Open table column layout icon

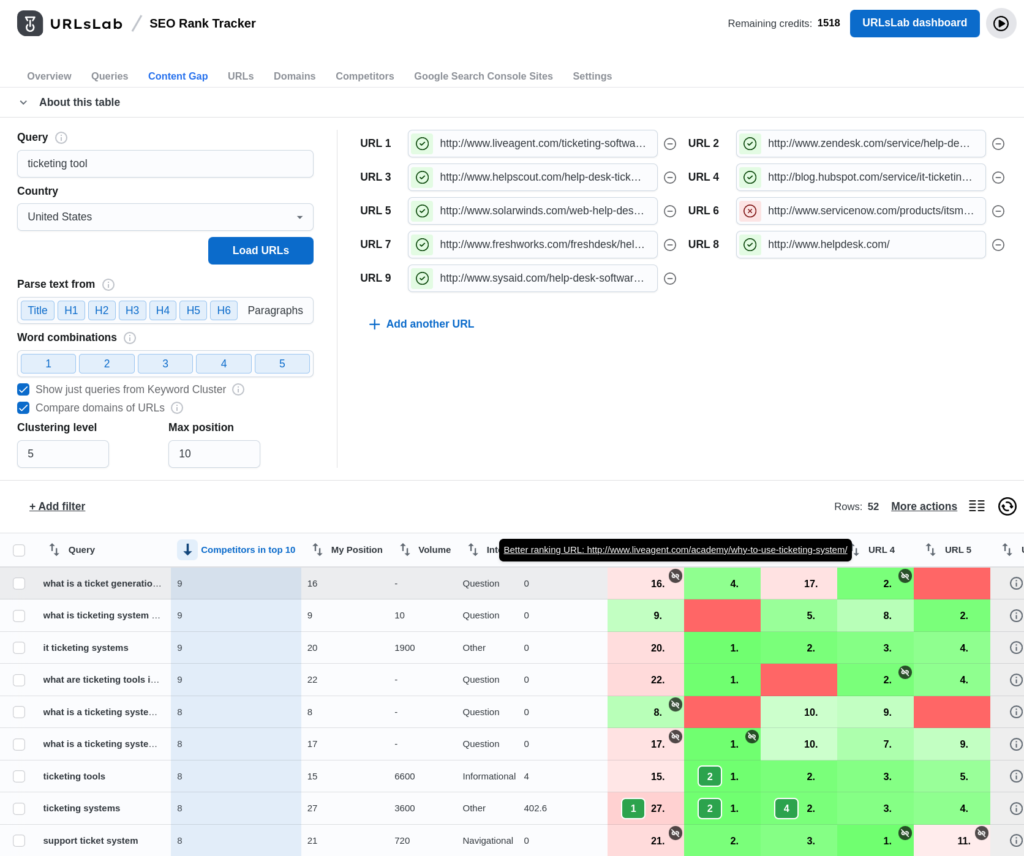point(976,506)
